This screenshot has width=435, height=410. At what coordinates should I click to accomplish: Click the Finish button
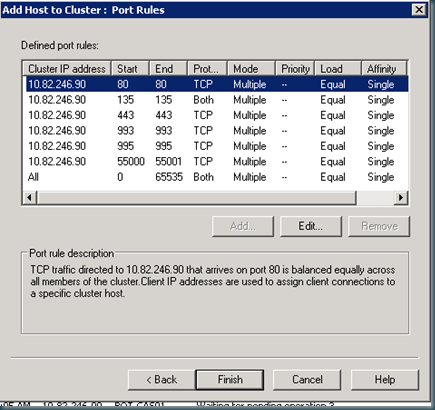click(230, 379)
